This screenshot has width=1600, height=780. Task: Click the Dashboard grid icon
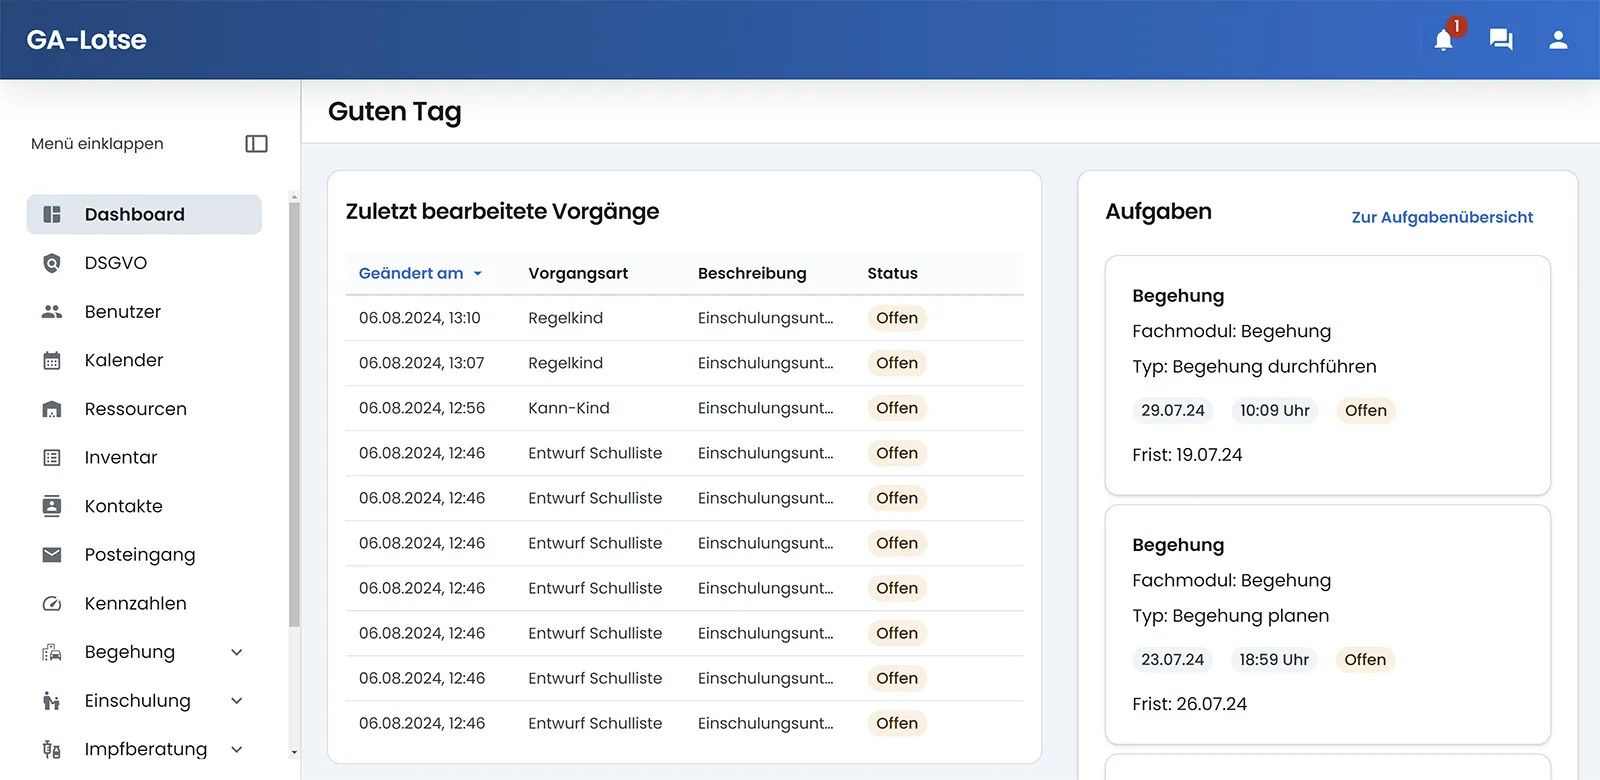(52, 214)
